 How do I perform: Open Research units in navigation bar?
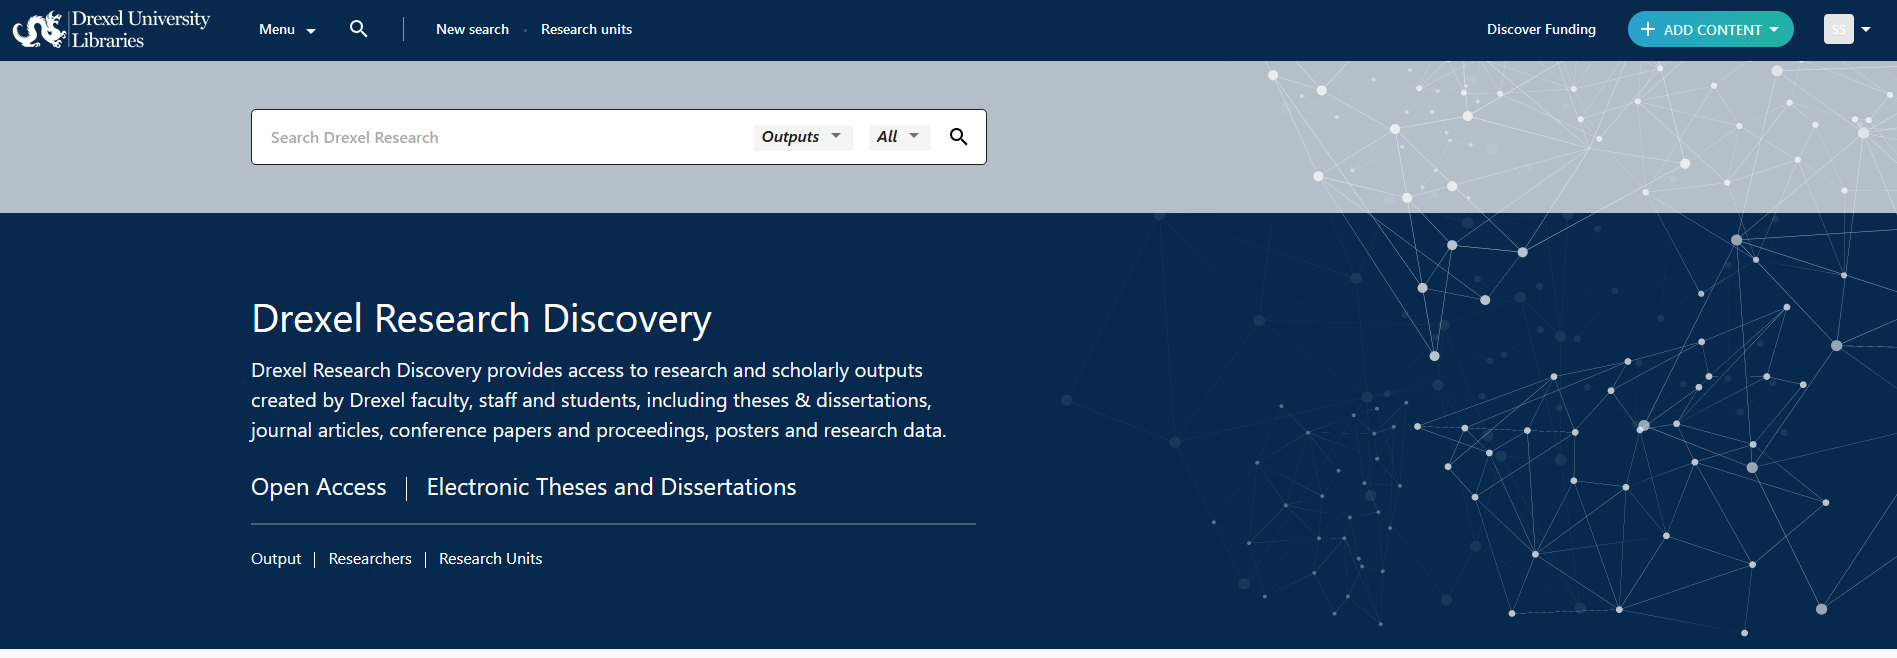[586, 30]
